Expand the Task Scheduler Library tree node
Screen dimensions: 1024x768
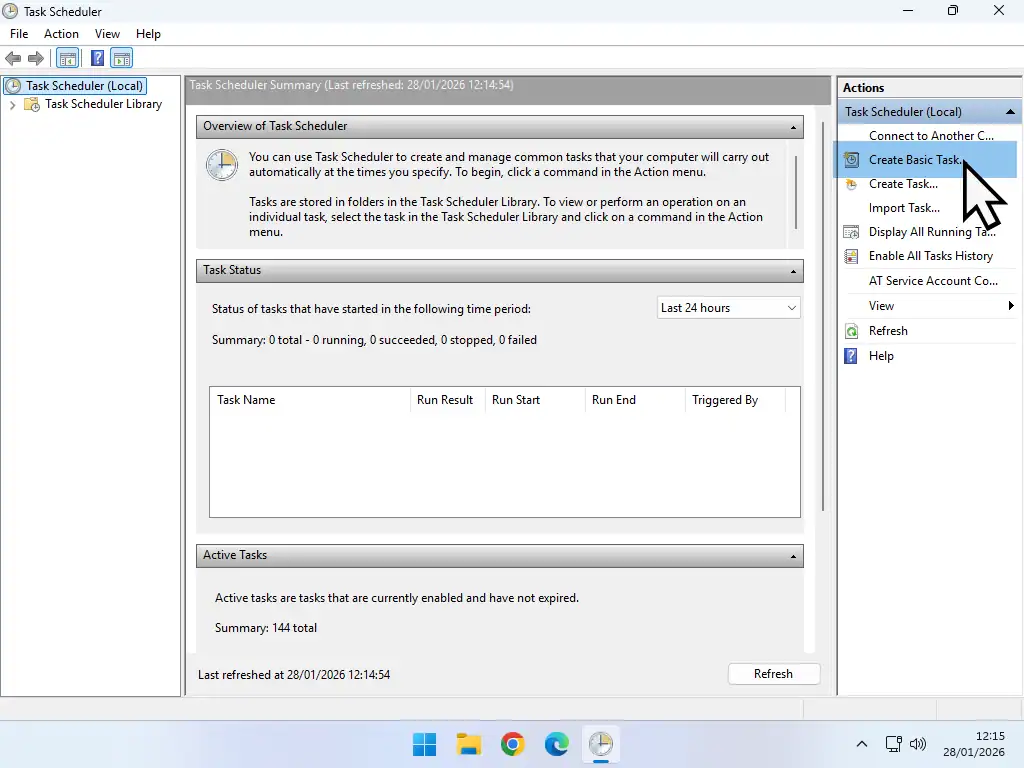[12, 104]
